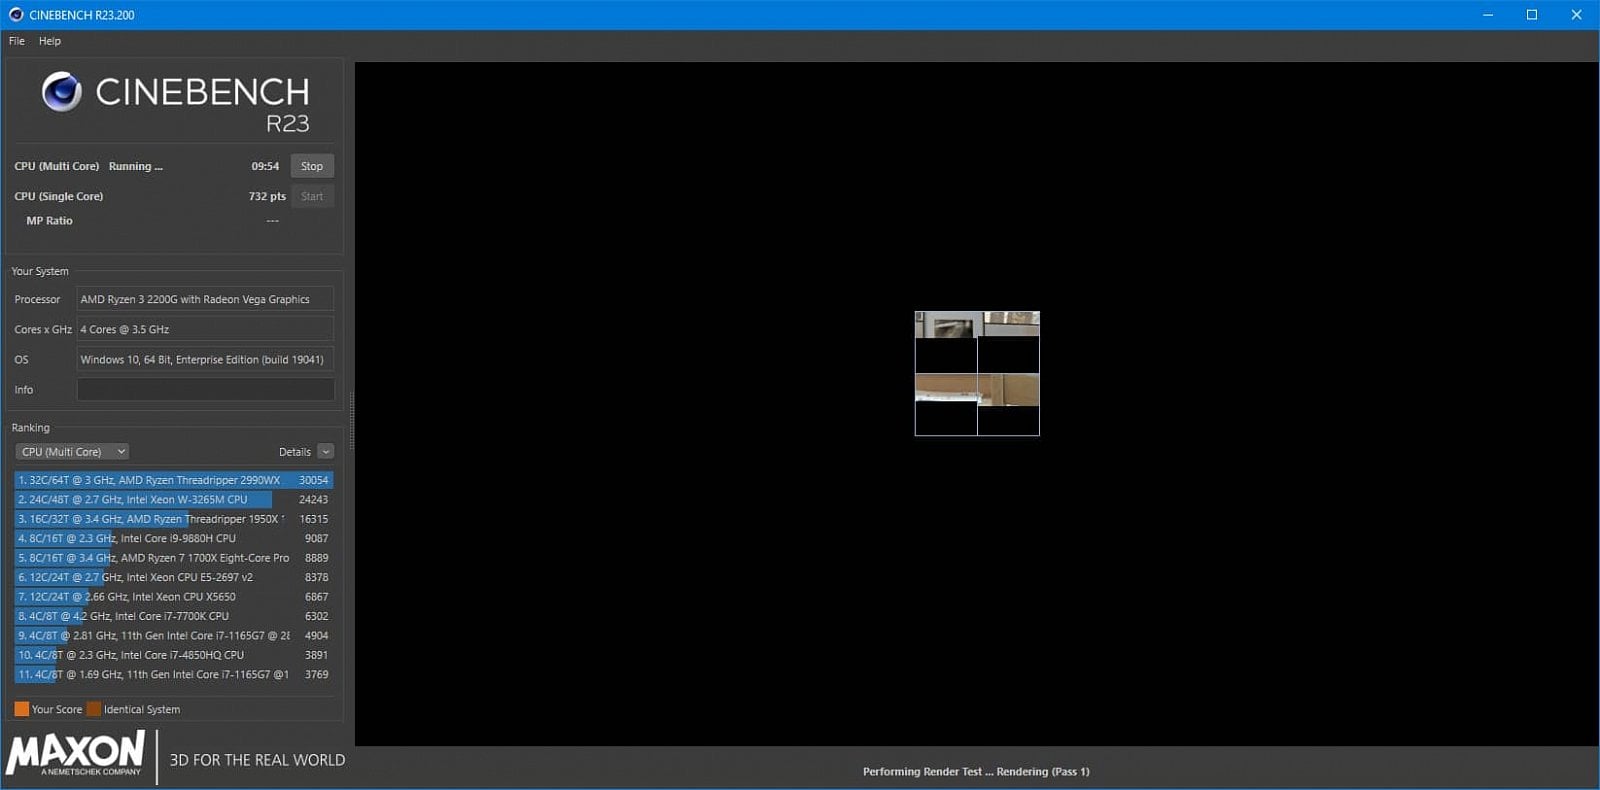
Task: Click the Cinebench icon in title bar
Action: click(x=15, y=15)
